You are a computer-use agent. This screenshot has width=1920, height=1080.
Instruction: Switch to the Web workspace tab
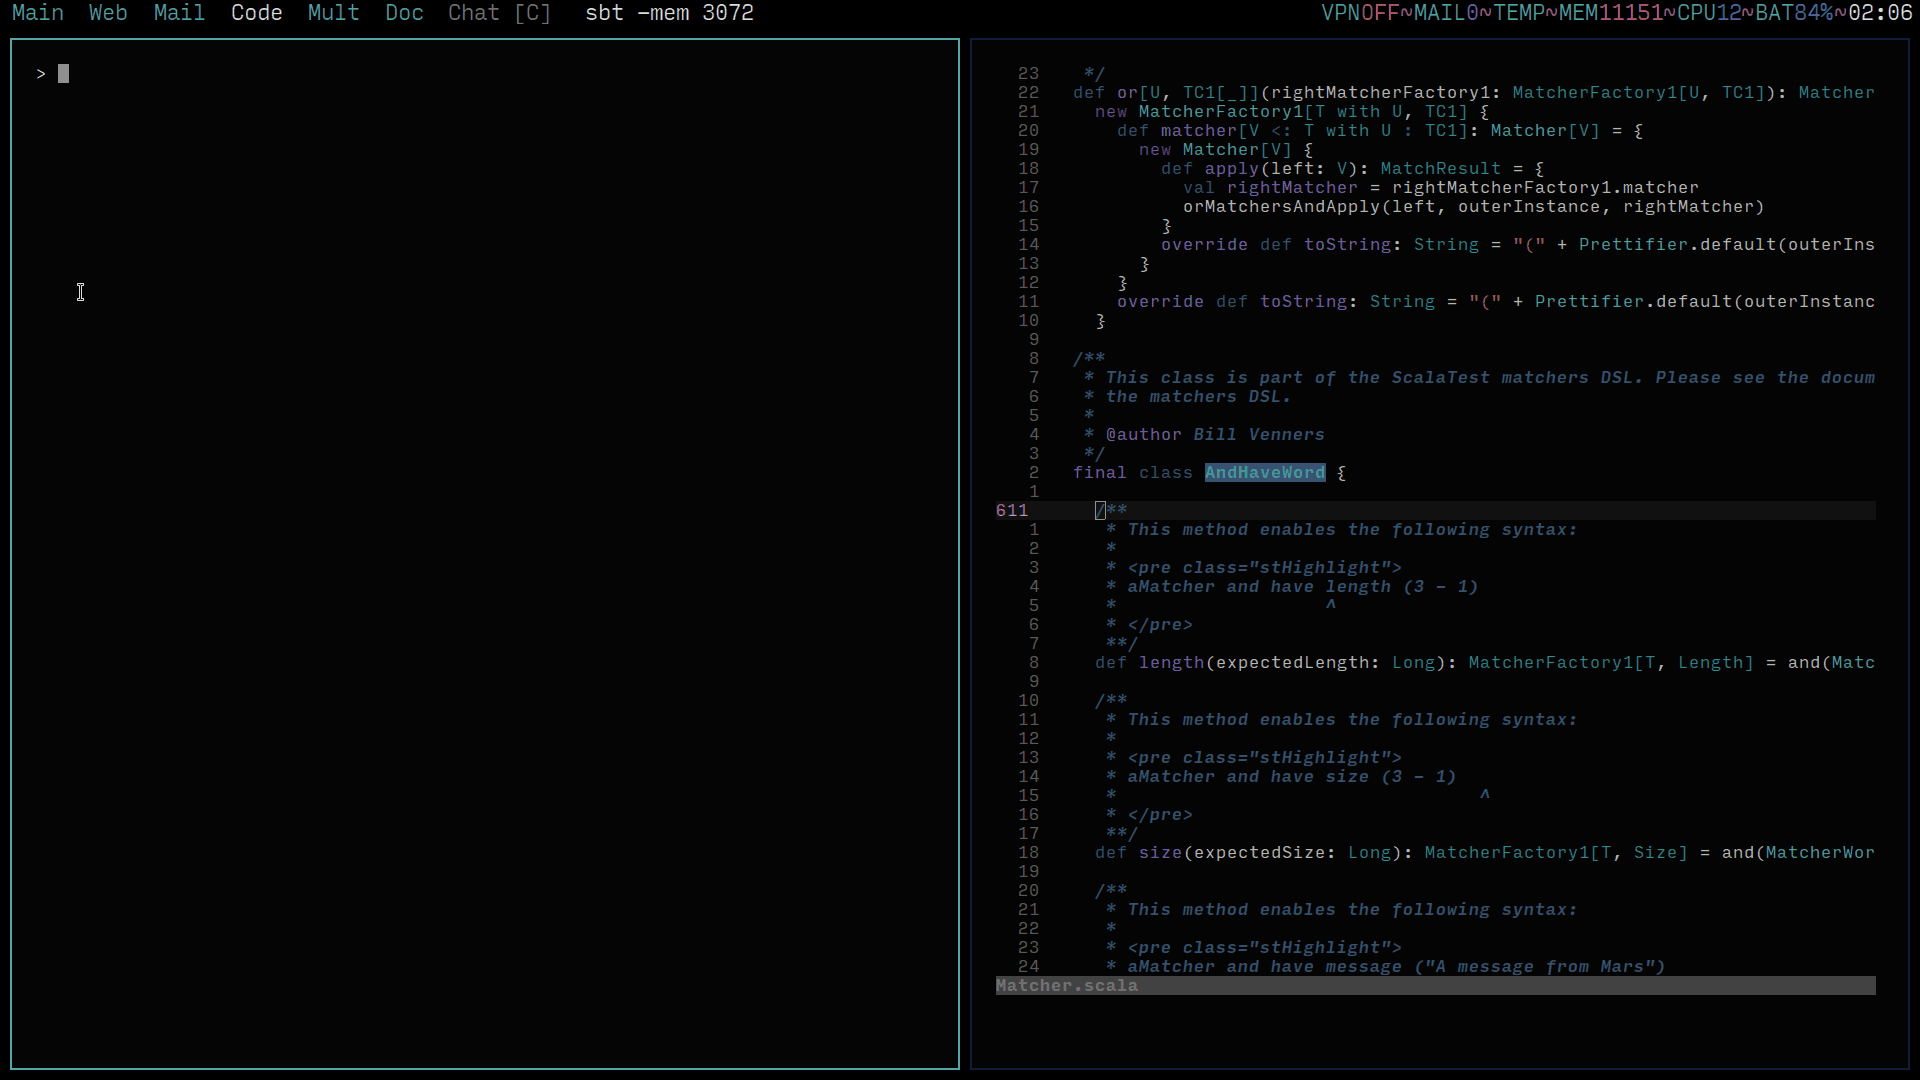click(x=108, y=13)
